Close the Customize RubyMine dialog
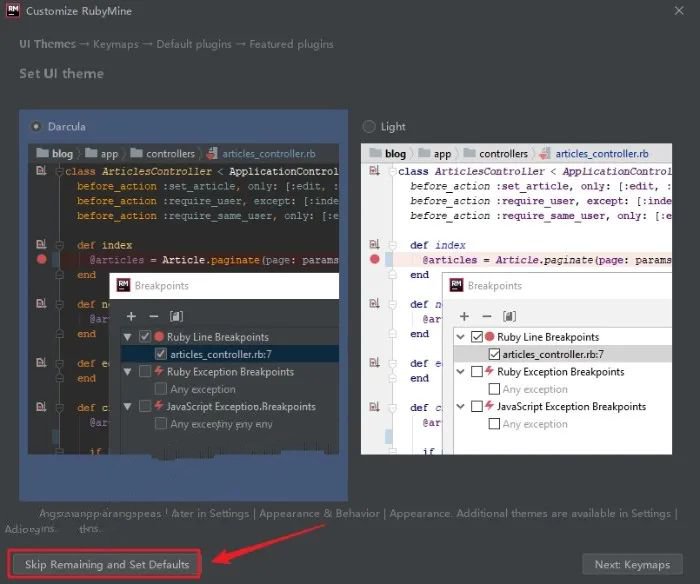 pos(679,11)
